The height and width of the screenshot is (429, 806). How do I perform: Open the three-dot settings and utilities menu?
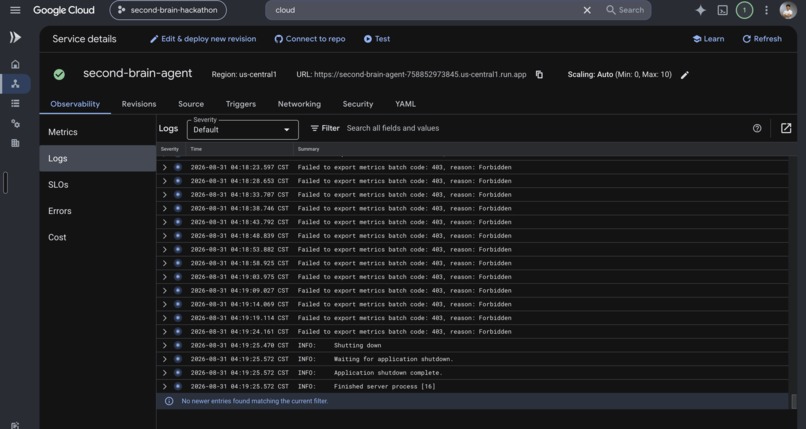[766, 10]
